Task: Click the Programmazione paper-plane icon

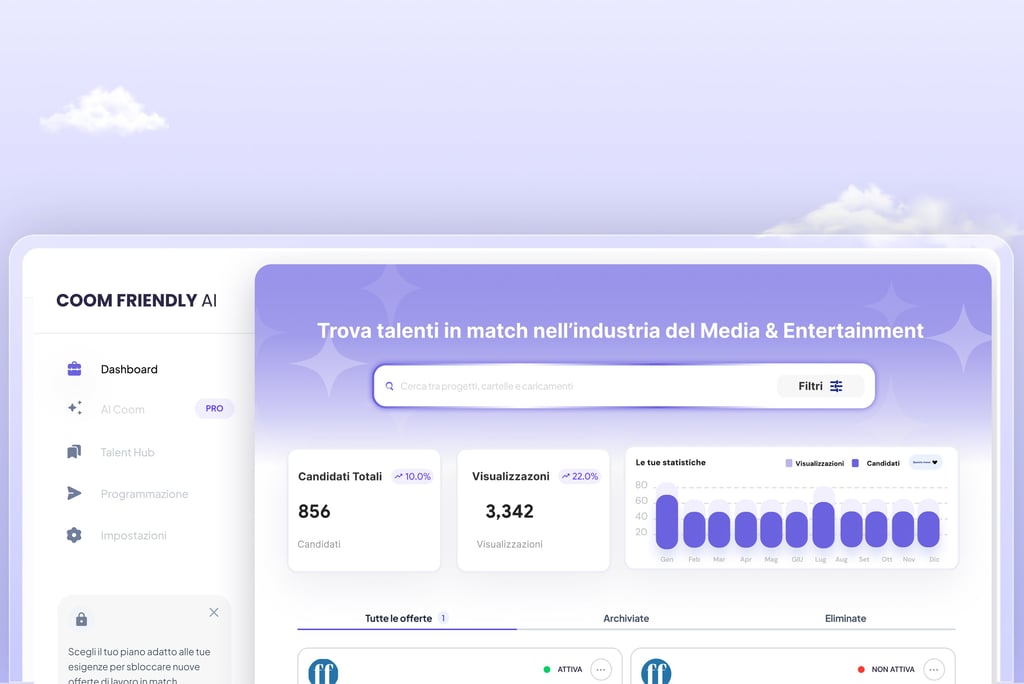Action: coord(74,493)
